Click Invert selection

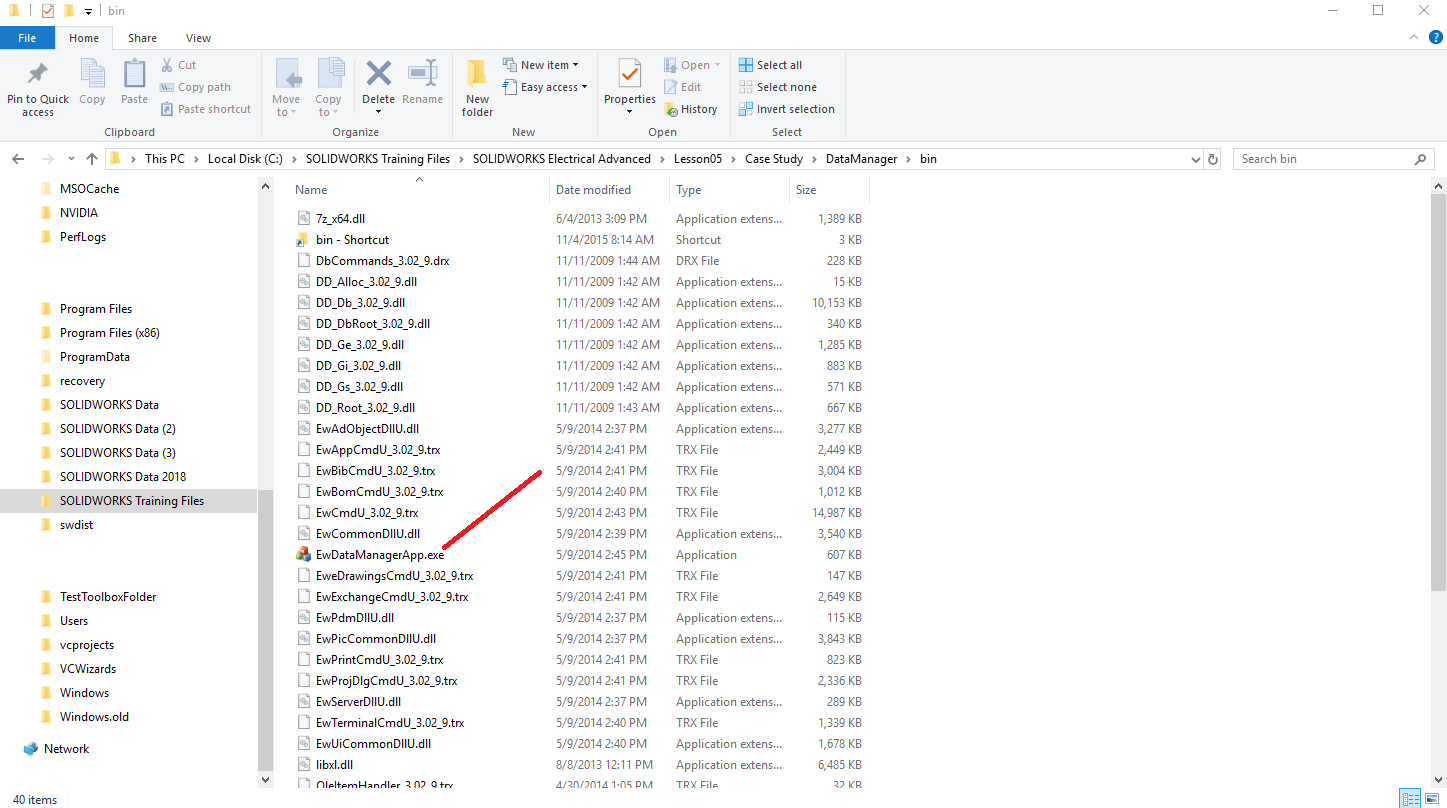[x=786, y=109]
